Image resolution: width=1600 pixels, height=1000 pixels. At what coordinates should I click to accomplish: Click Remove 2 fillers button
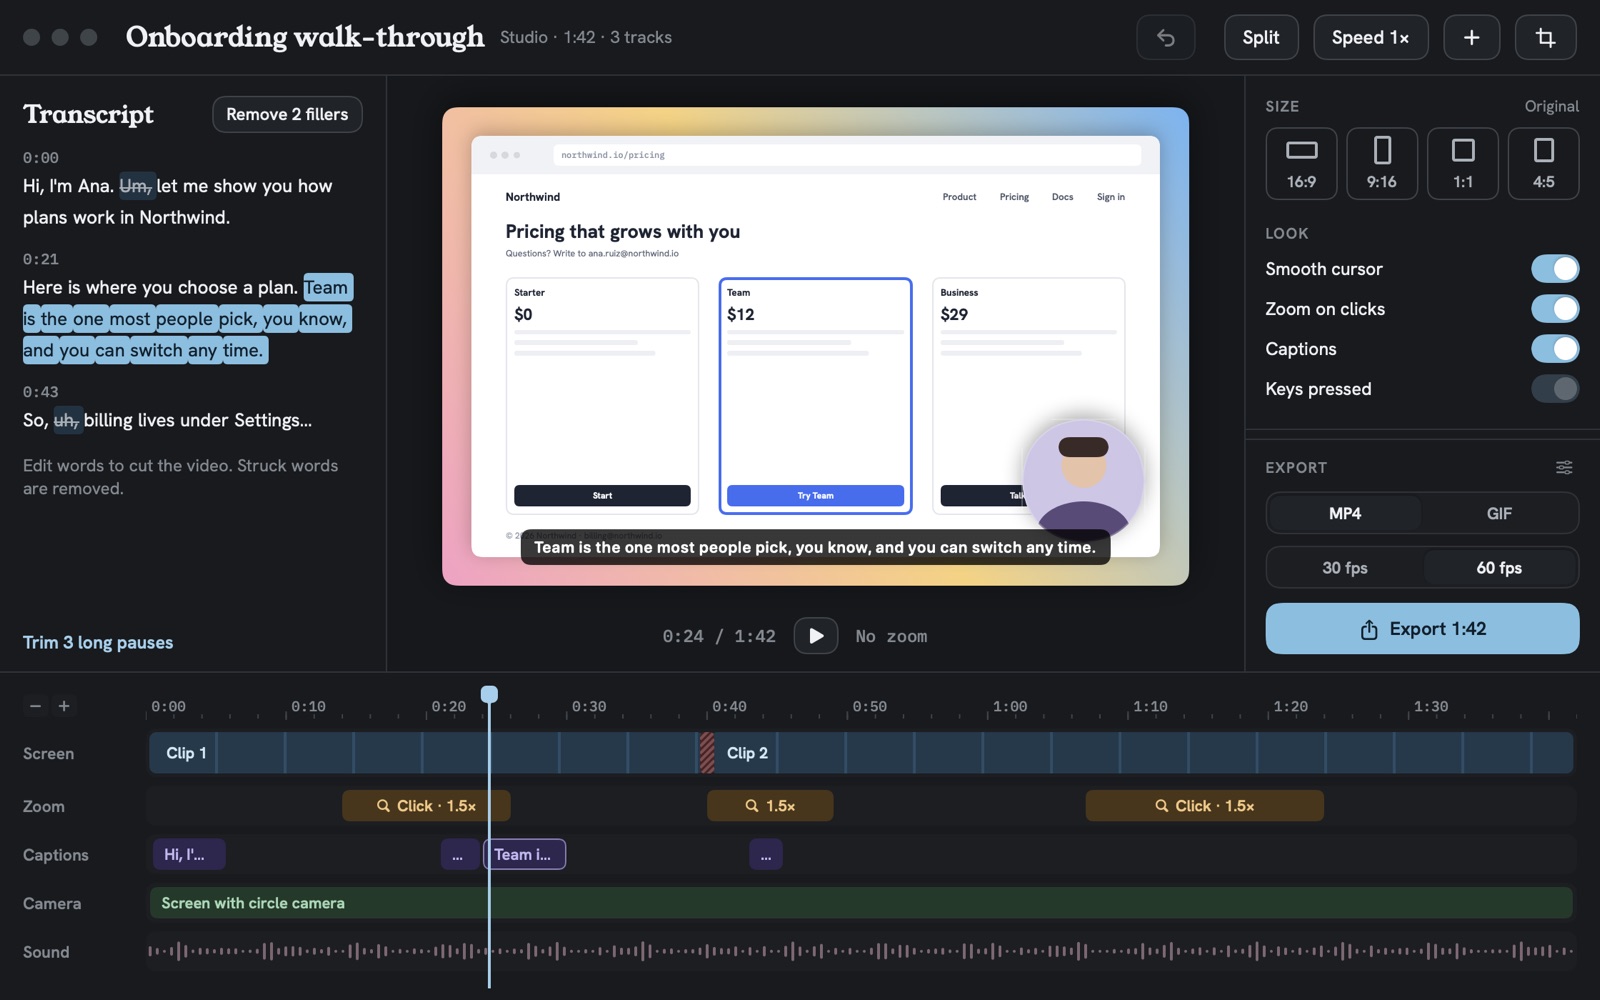coord(287,114)
